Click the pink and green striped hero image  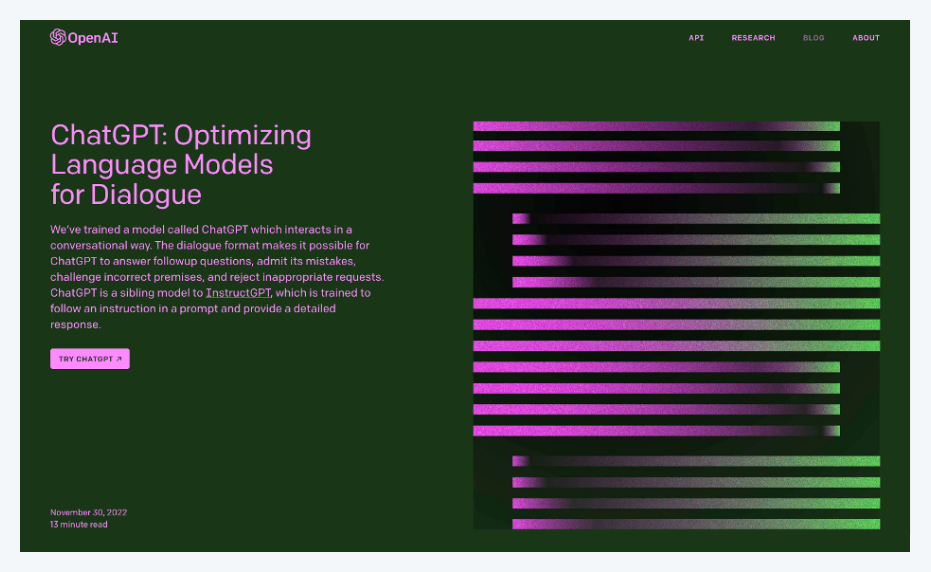[x=676, y=325]
